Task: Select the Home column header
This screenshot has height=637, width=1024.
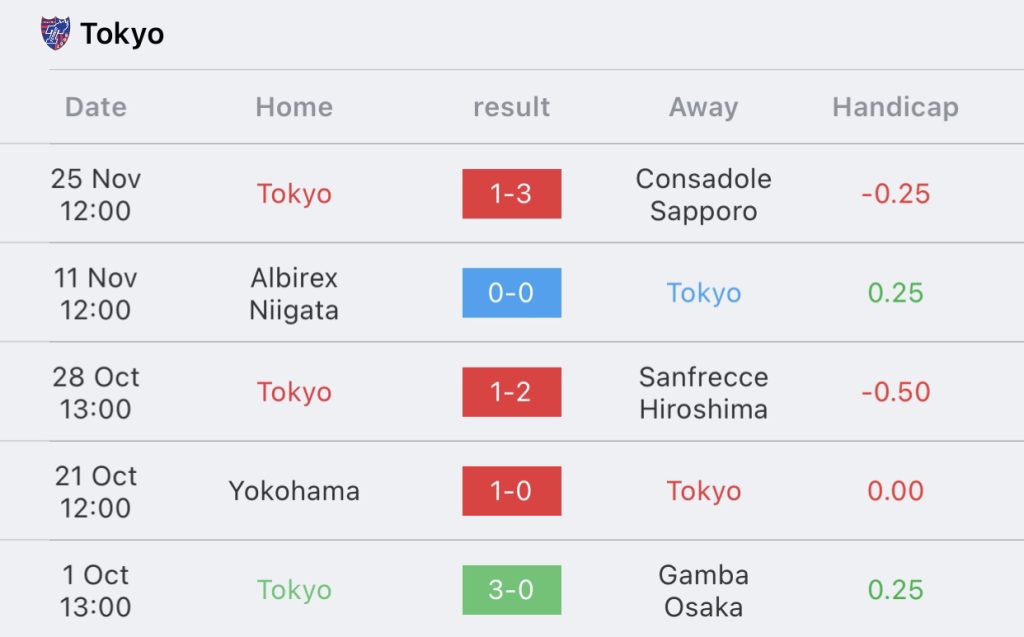Action: 294,107
